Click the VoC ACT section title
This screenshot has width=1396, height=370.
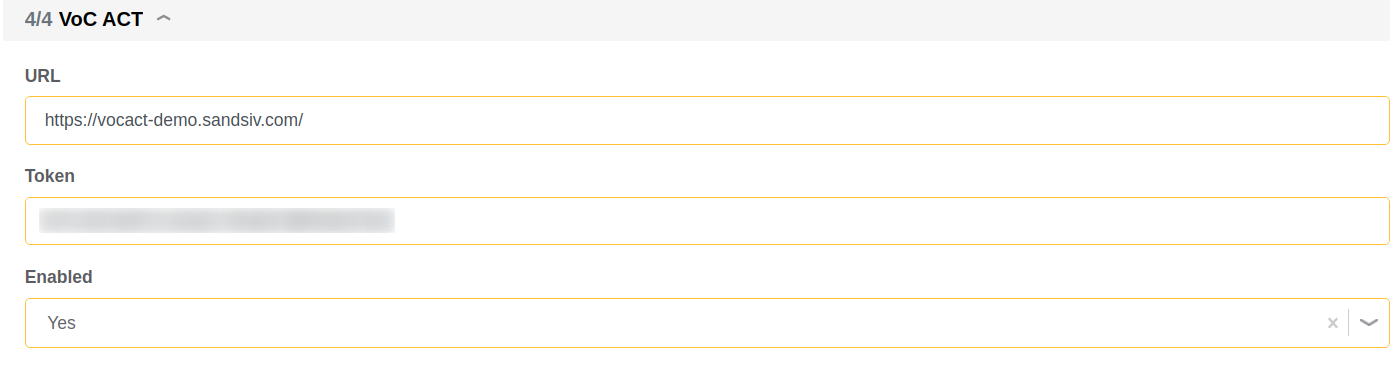(x=101, y=19)
